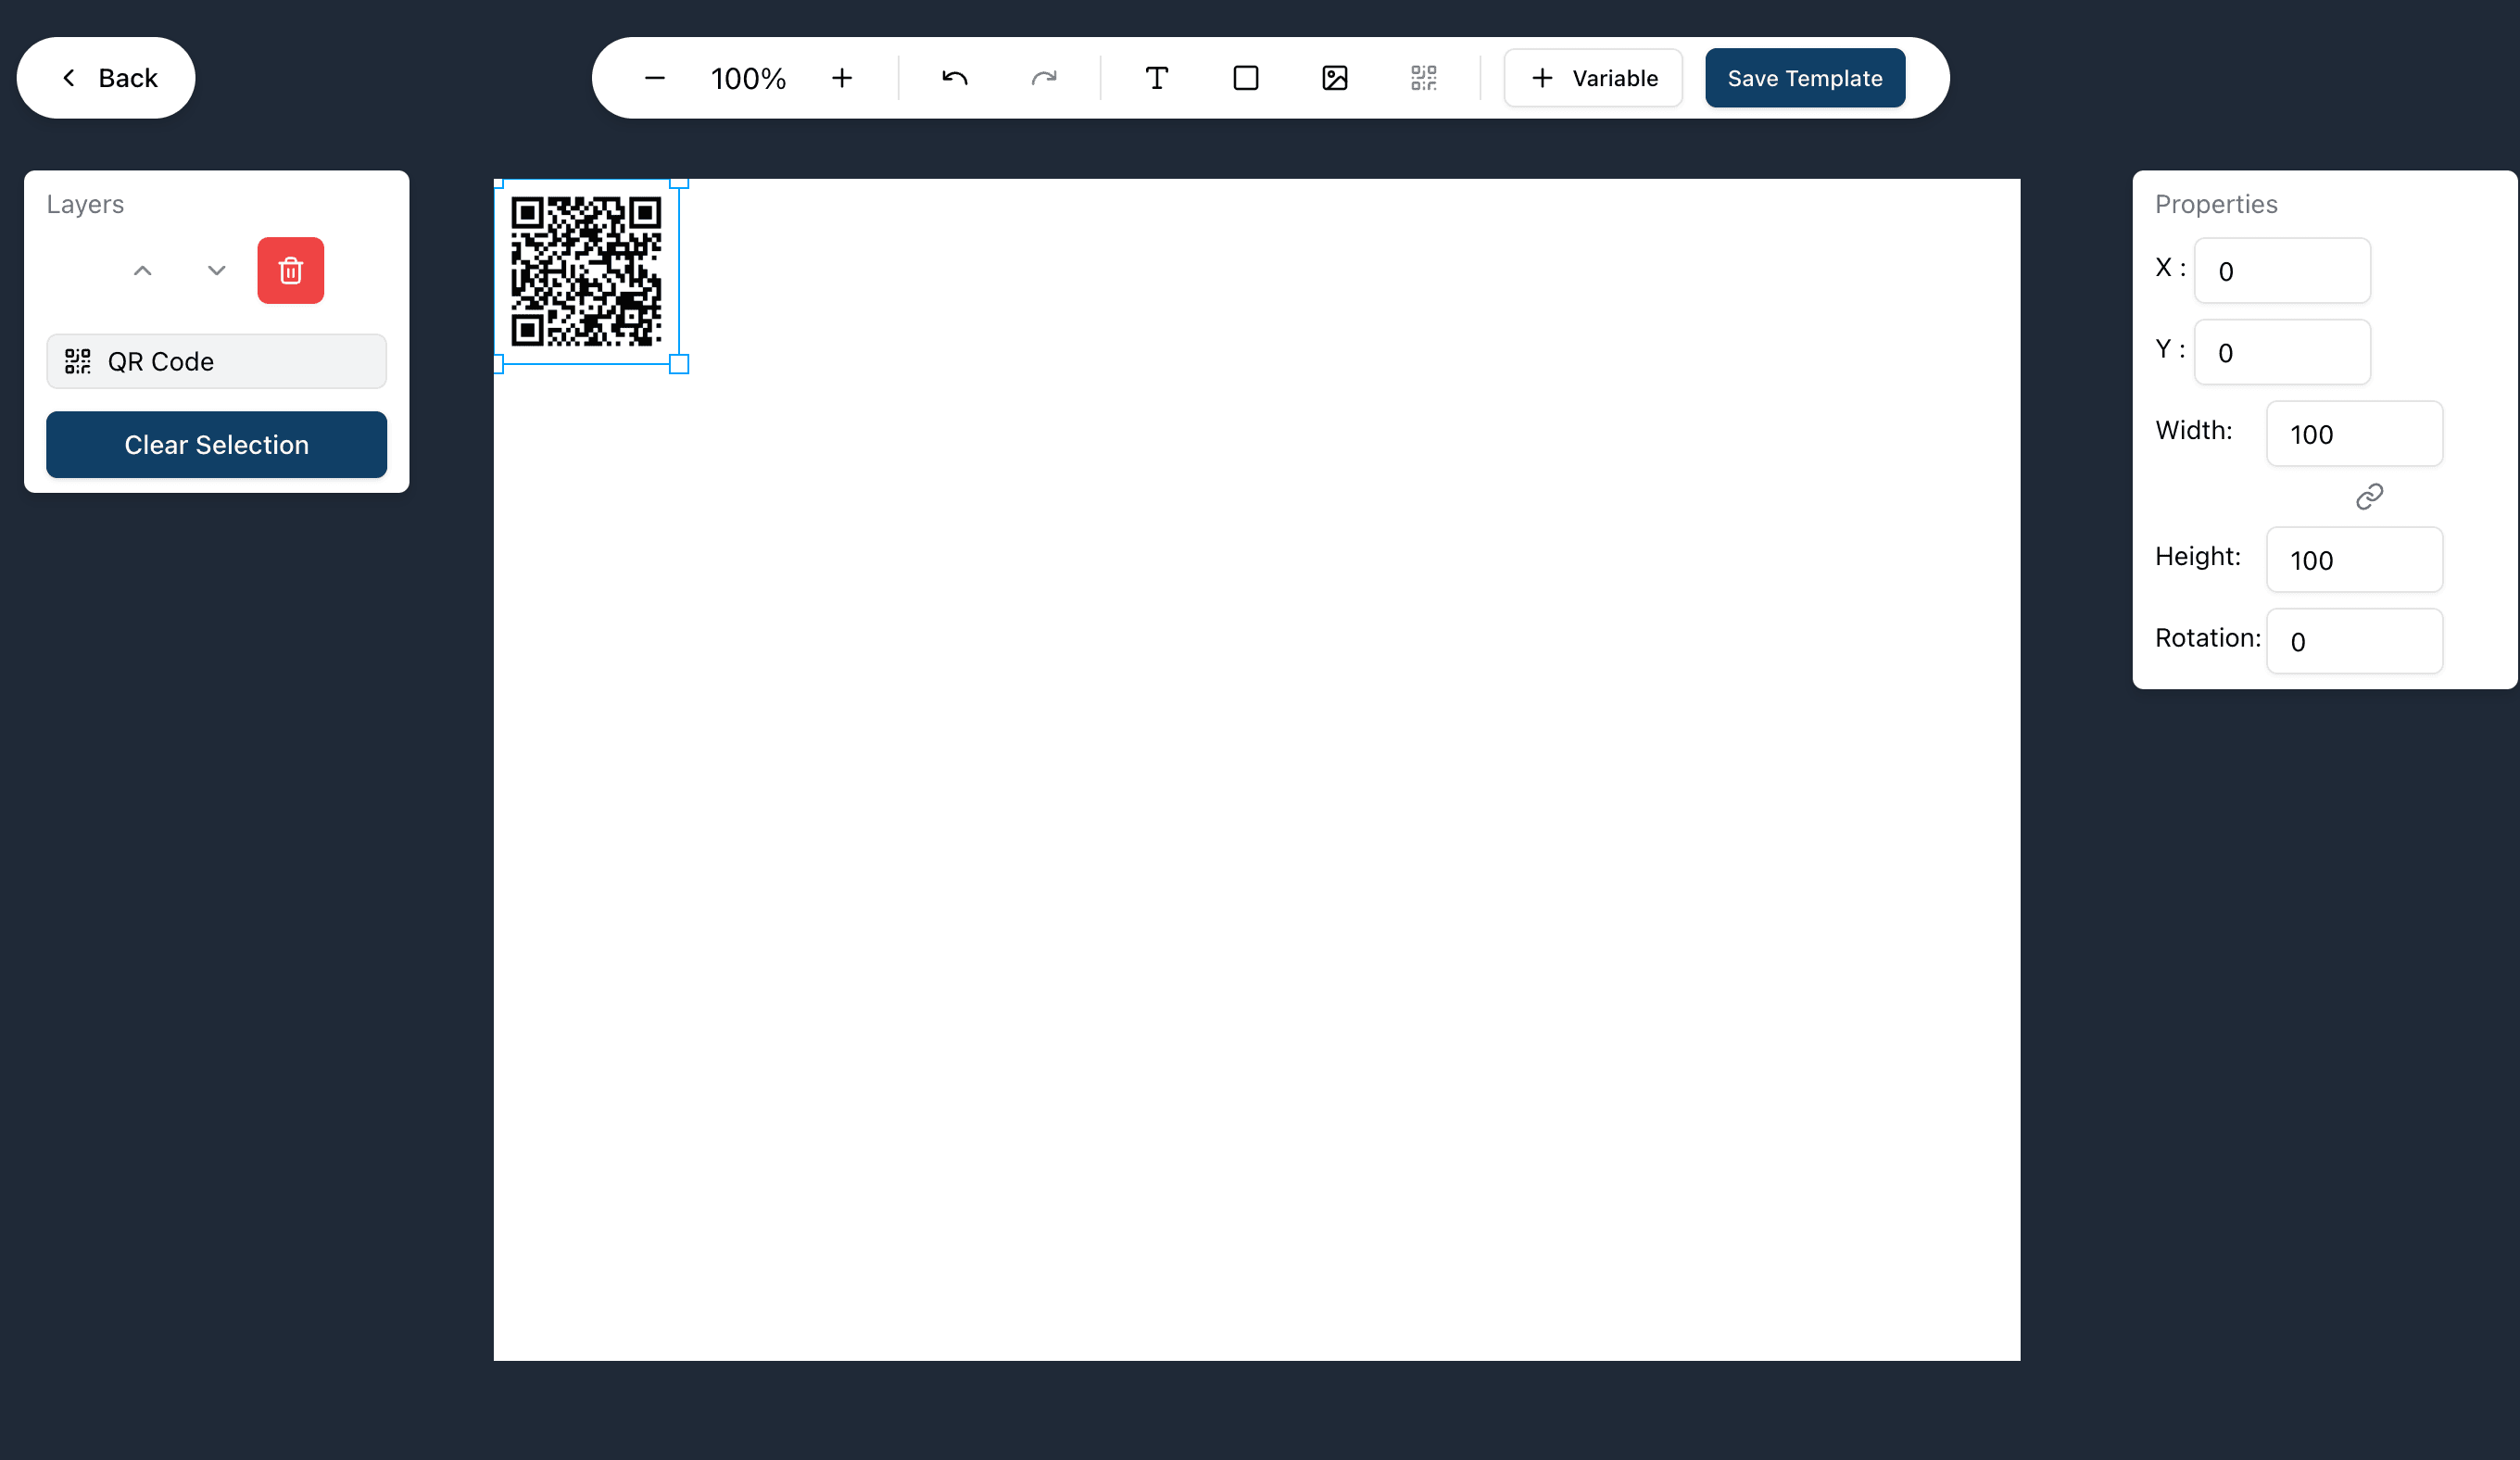The image size is (2520, 1460).
Task: Zoom out on the canvas
Action: tap(655, 77)
